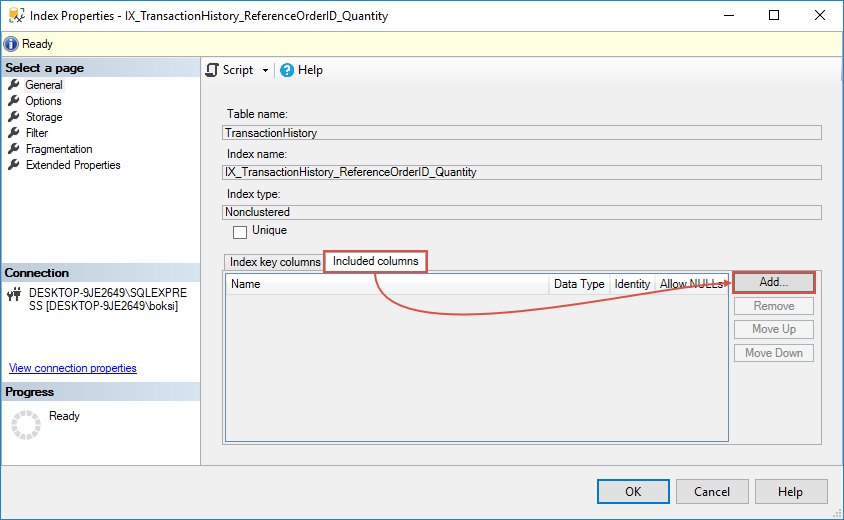This screenshot has width=844, height=520.
Task: Click the Index Properties window title icon
Action: coord(17,15)
